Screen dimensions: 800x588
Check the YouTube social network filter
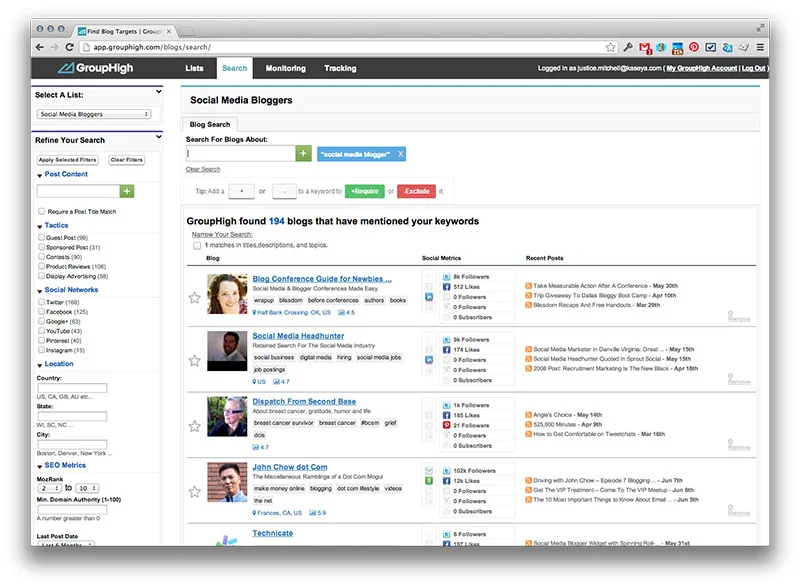click(x=41, y=331)
